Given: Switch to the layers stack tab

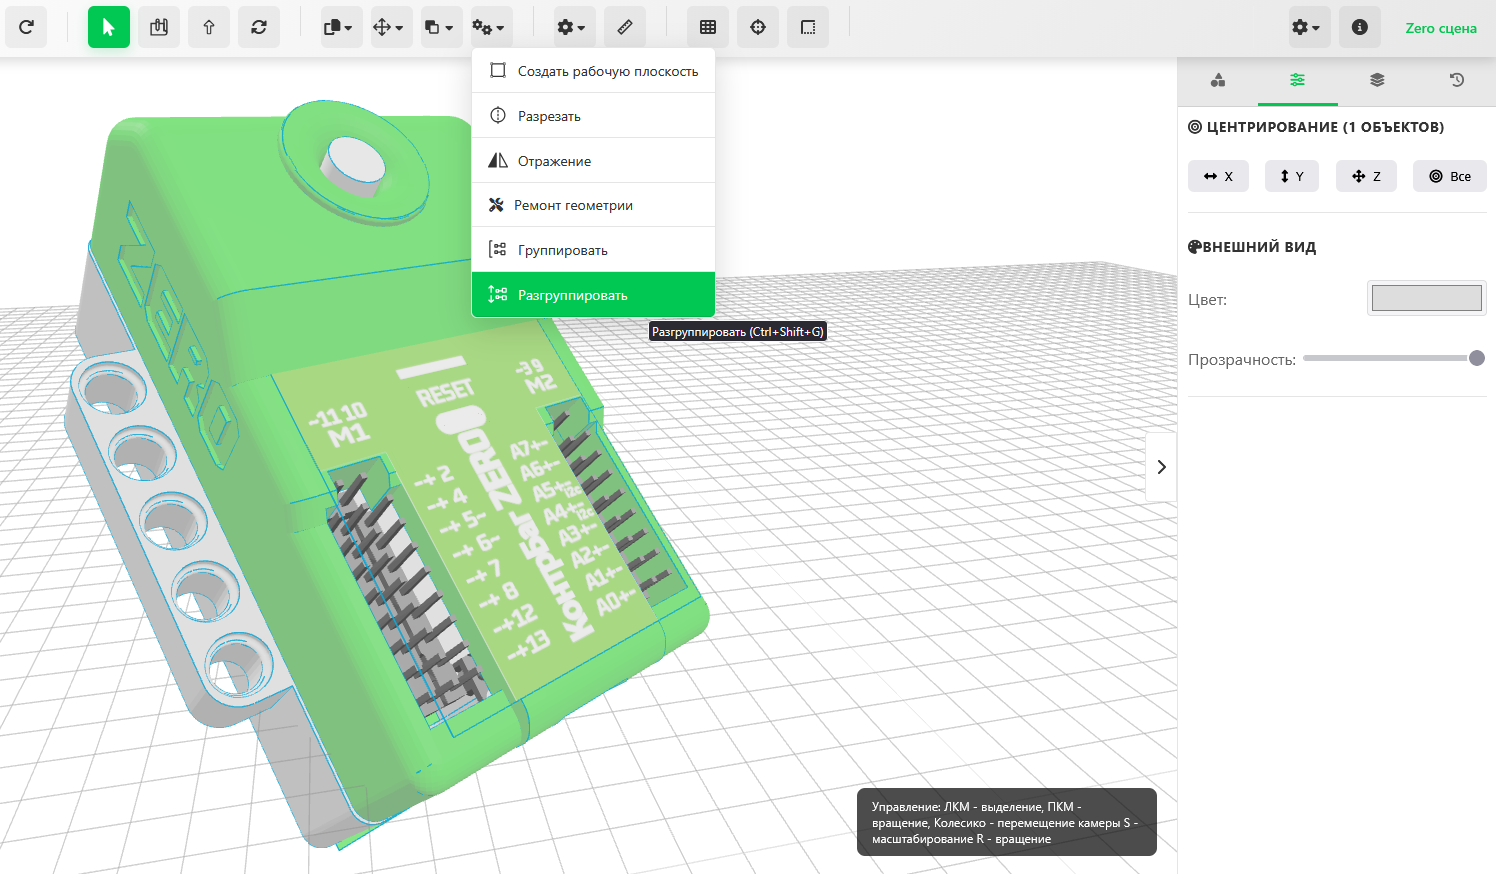Looking at the screenshot, I should point(1377,80).
